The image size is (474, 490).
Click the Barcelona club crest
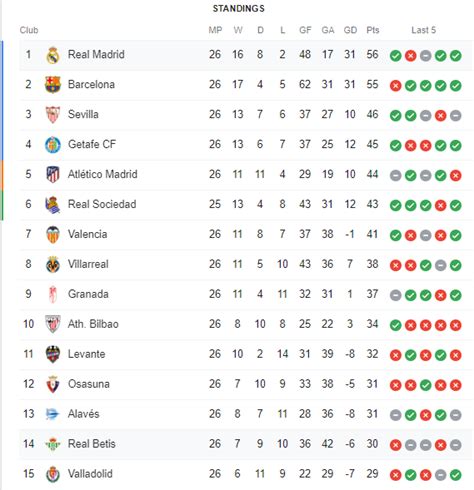coord(53,85)
